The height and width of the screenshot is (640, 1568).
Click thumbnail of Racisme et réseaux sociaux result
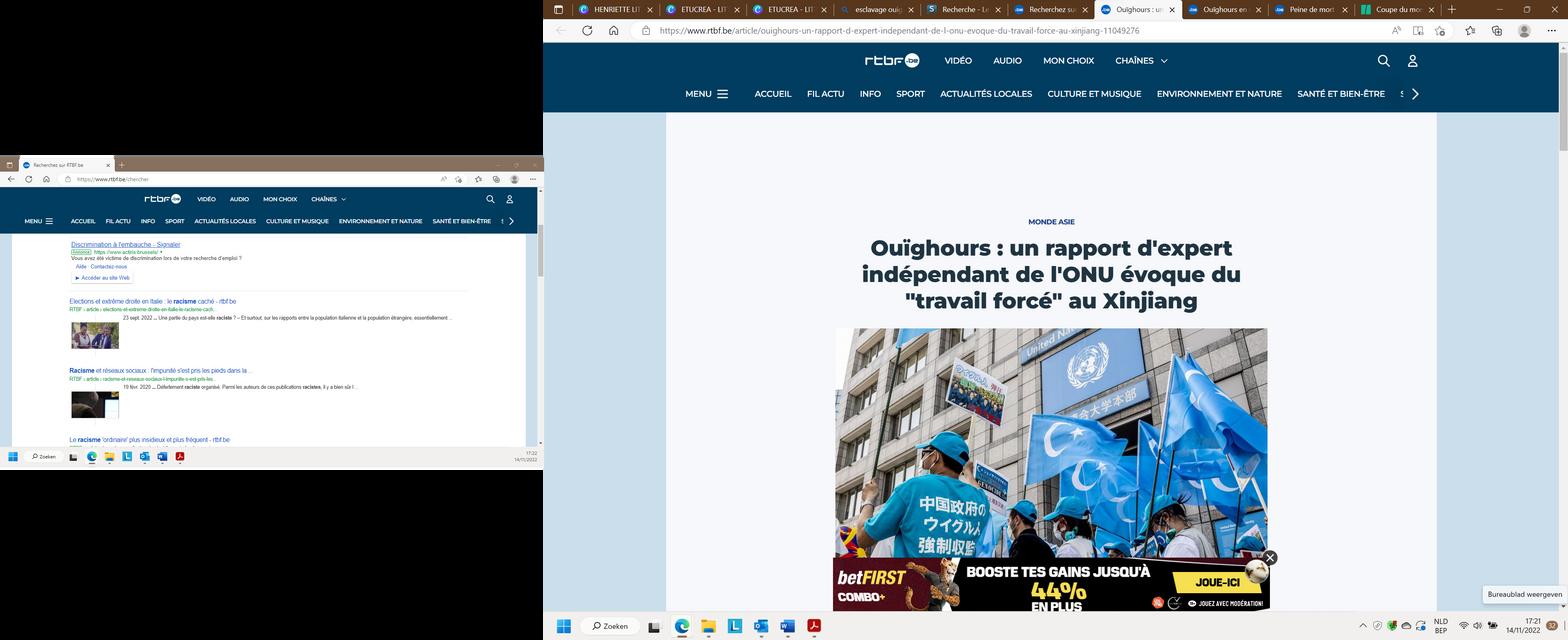[95, 404]
